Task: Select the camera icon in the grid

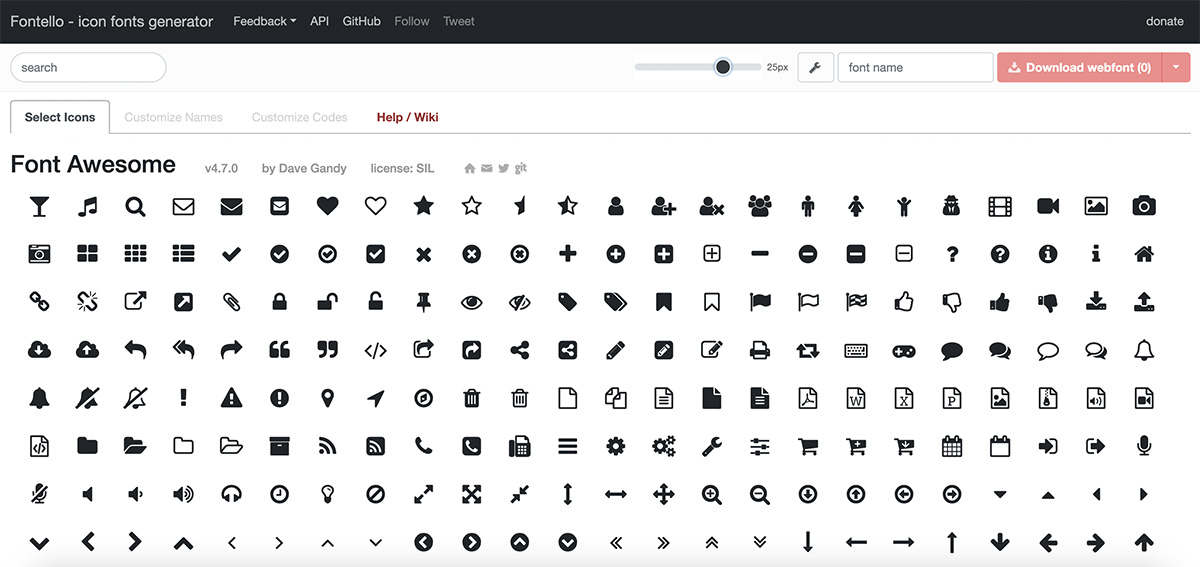Action: pos(1144,206)
